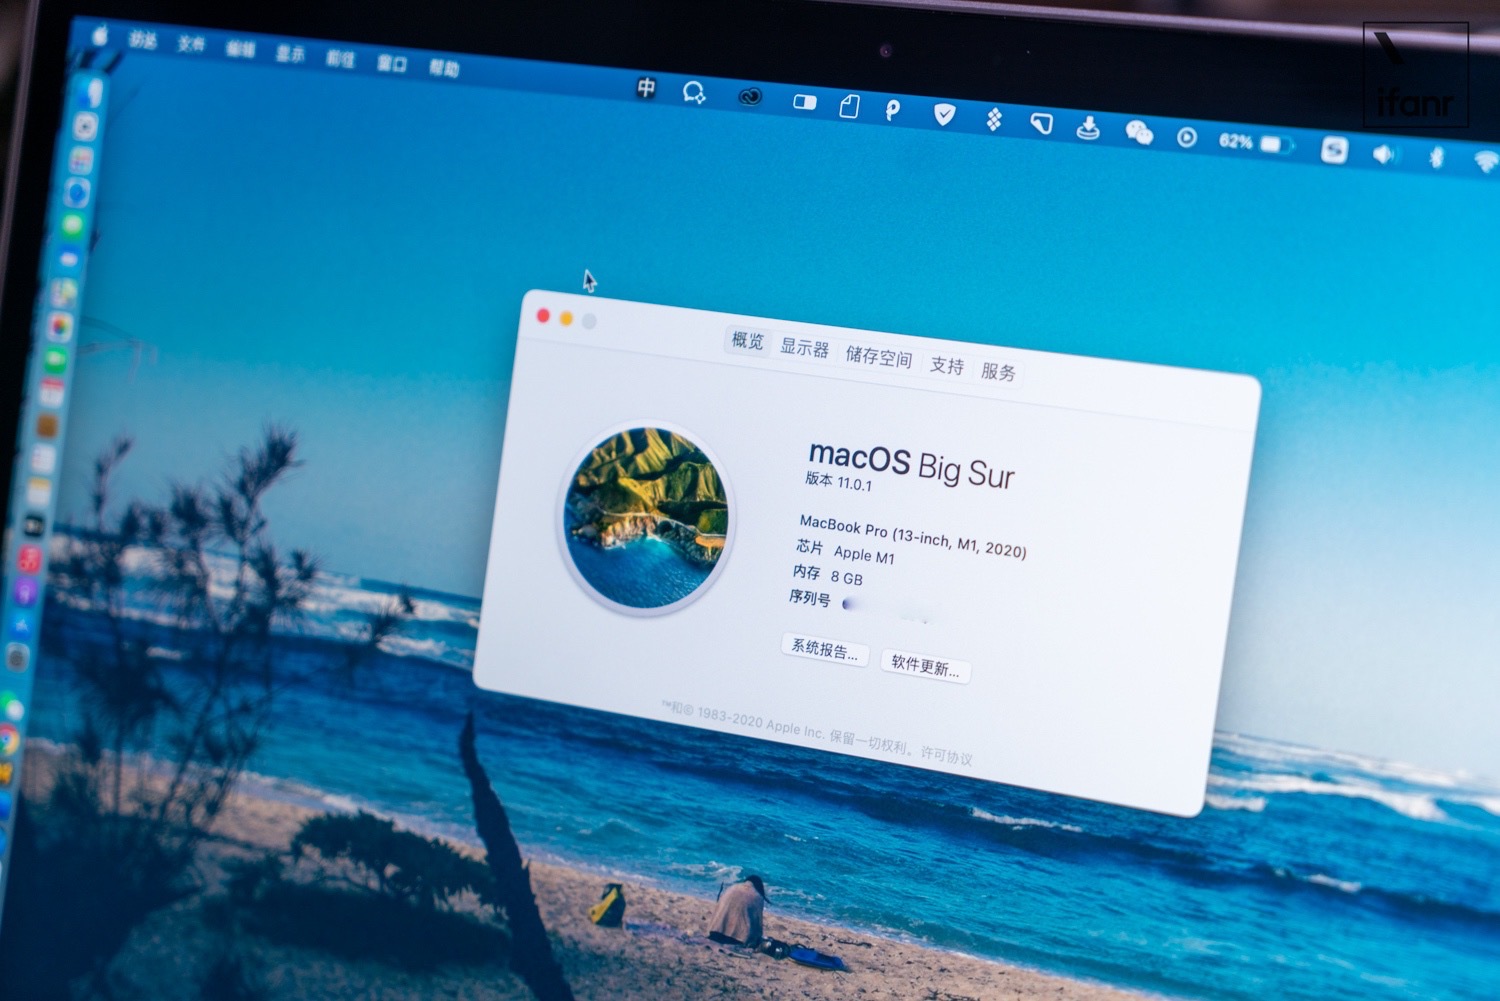Image resolution: width=1500 pixels, height=1001 pixels.
Task: Click the 62% battery indicator
Action: pos(1255,143)
